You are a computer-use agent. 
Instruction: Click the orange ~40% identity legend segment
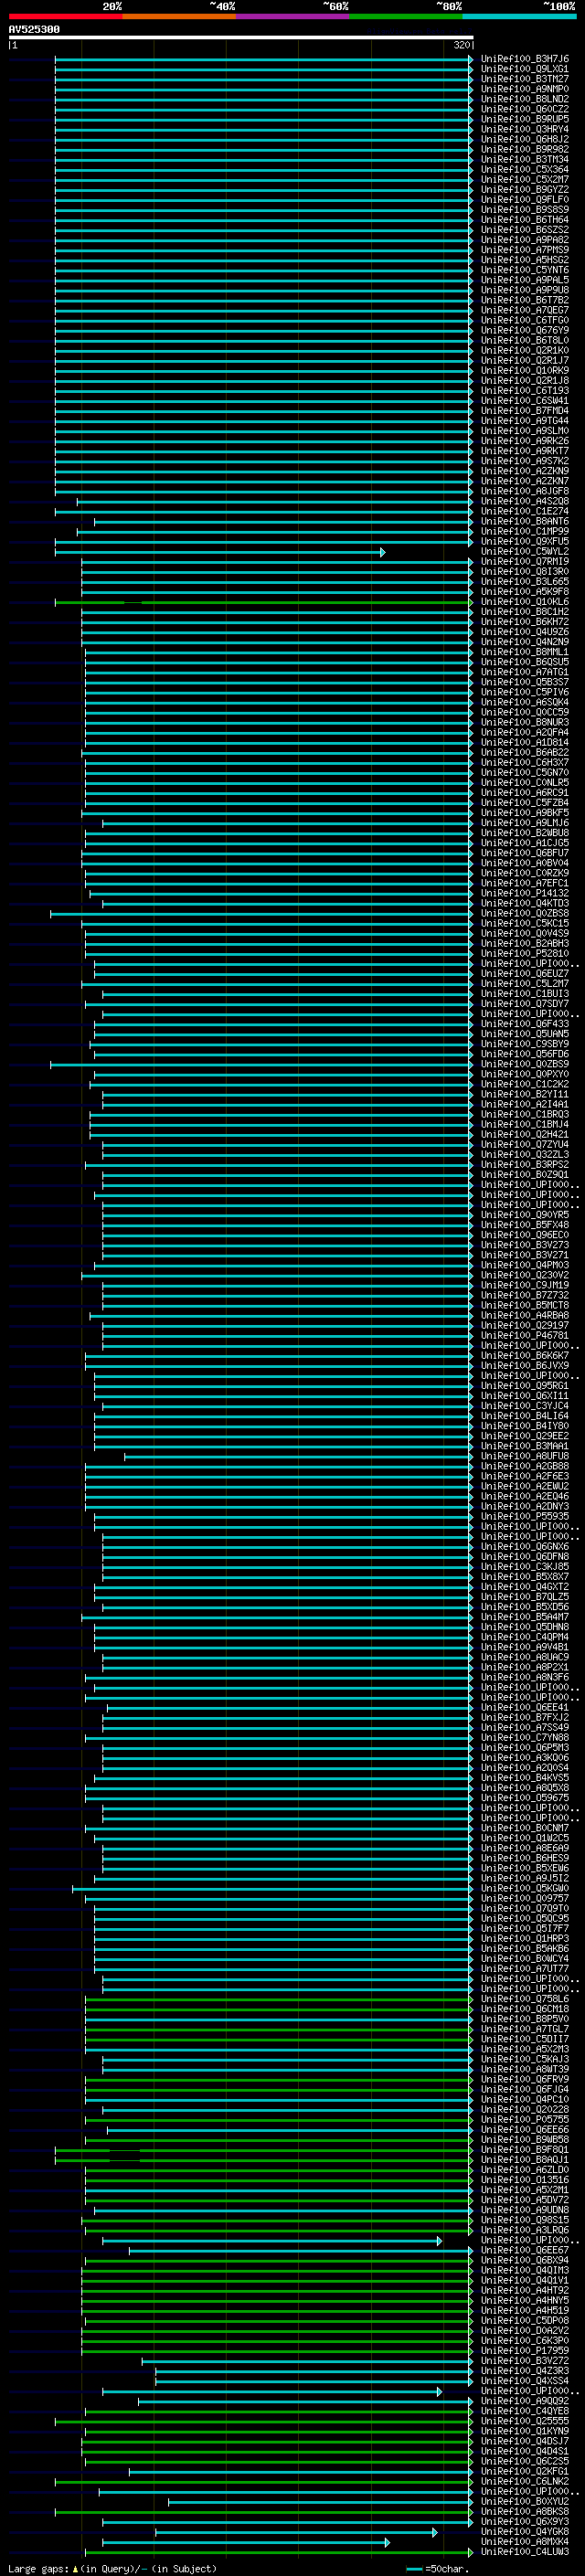(179, 16)
